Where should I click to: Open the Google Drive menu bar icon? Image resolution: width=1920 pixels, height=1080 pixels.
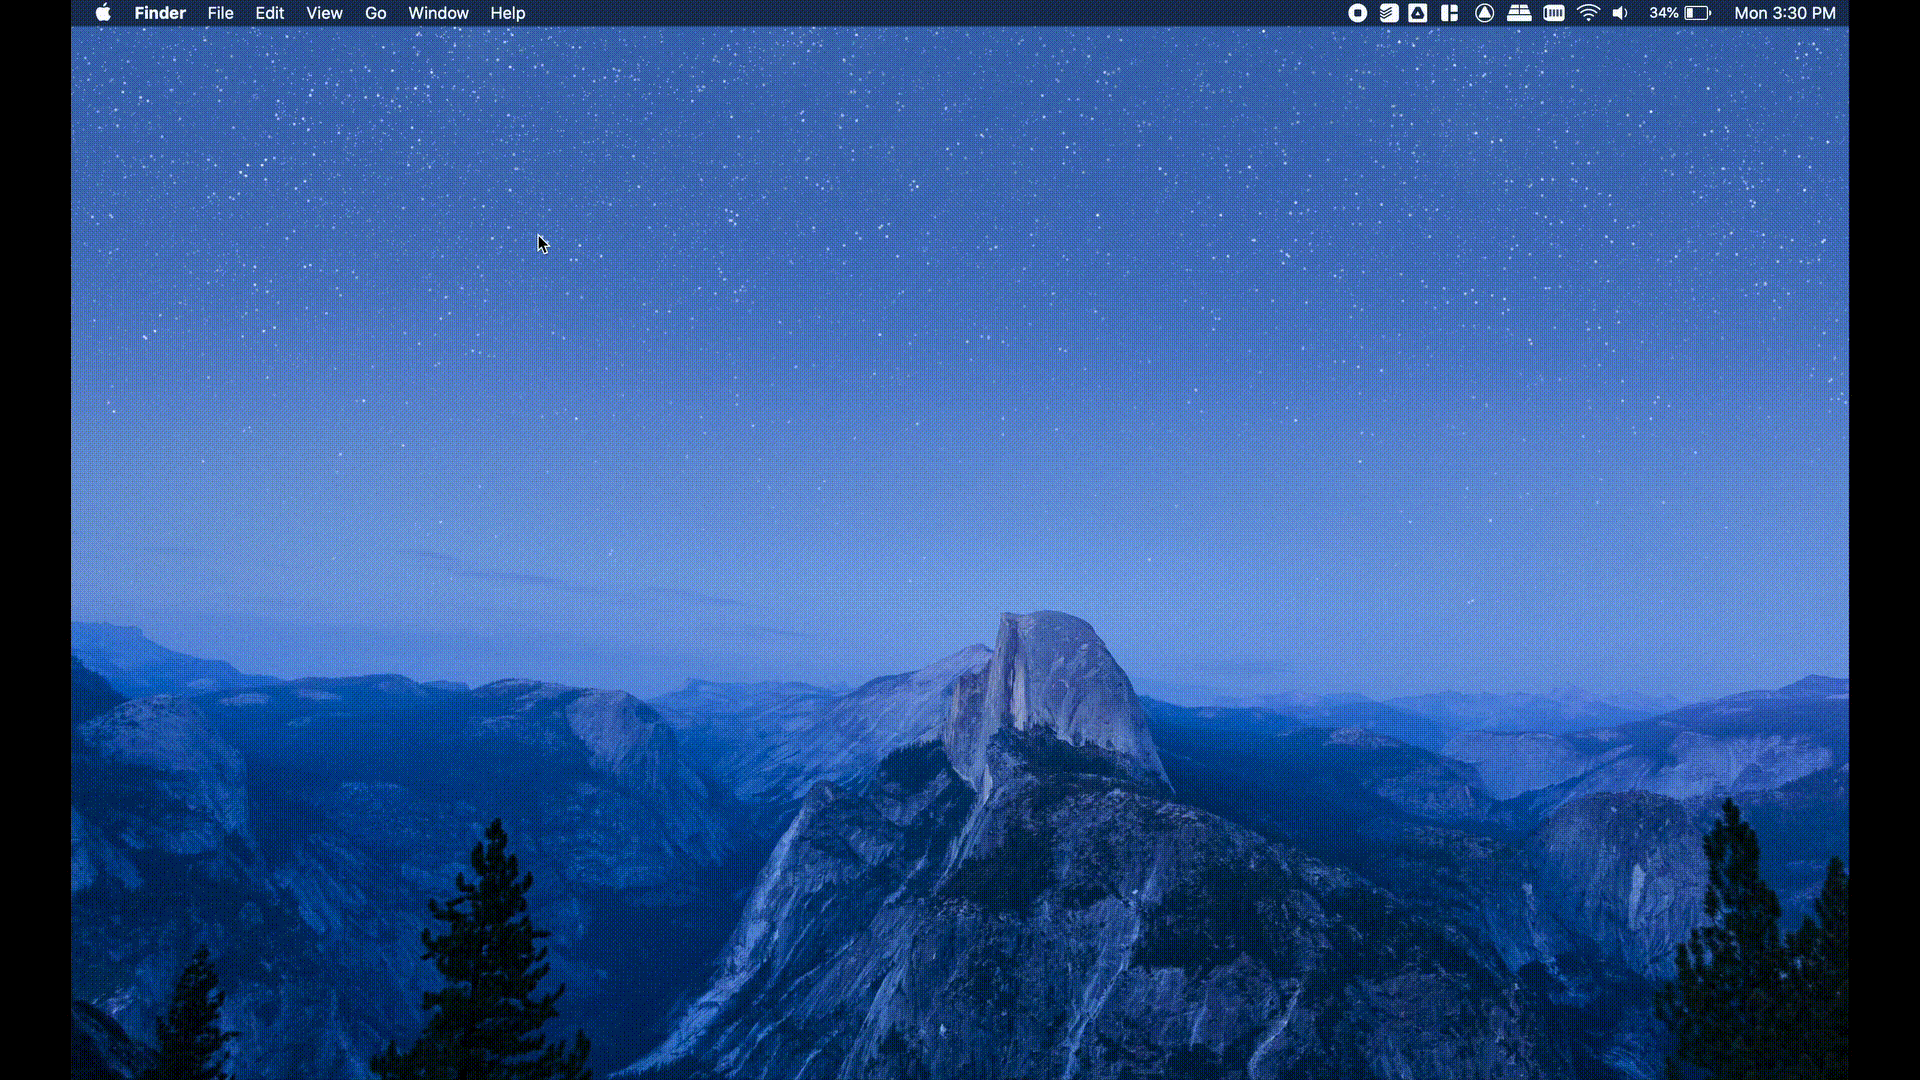tap(1418, 13)
